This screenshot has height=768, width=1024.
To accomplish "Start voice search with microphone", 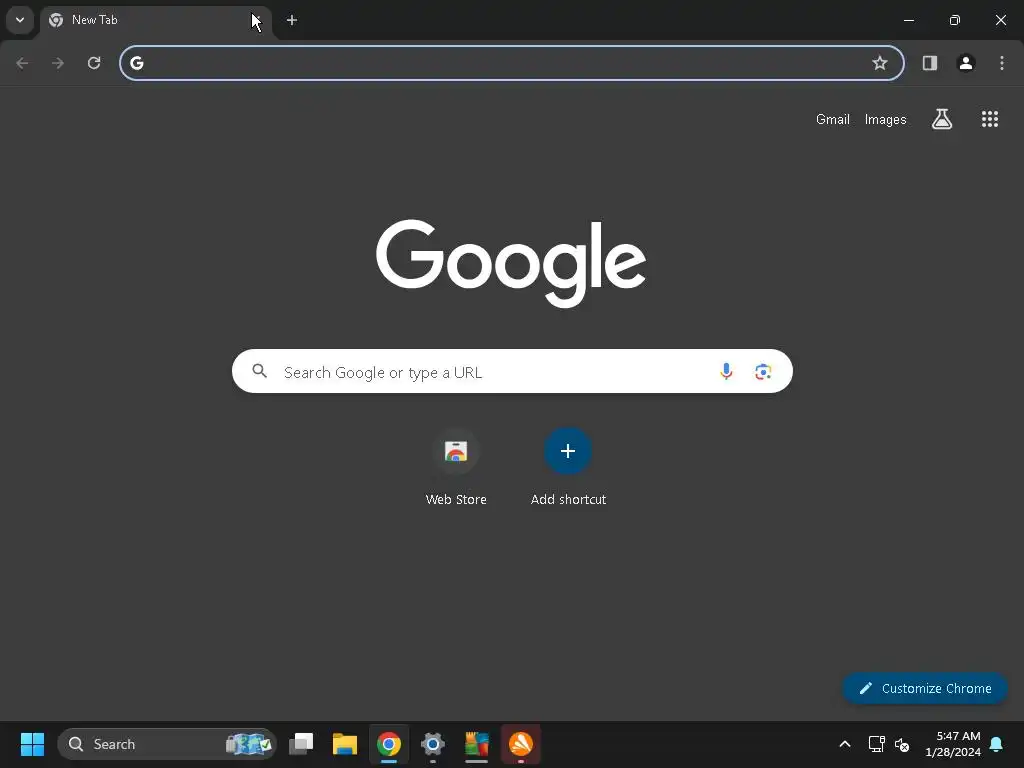I will tap(726, 371).
